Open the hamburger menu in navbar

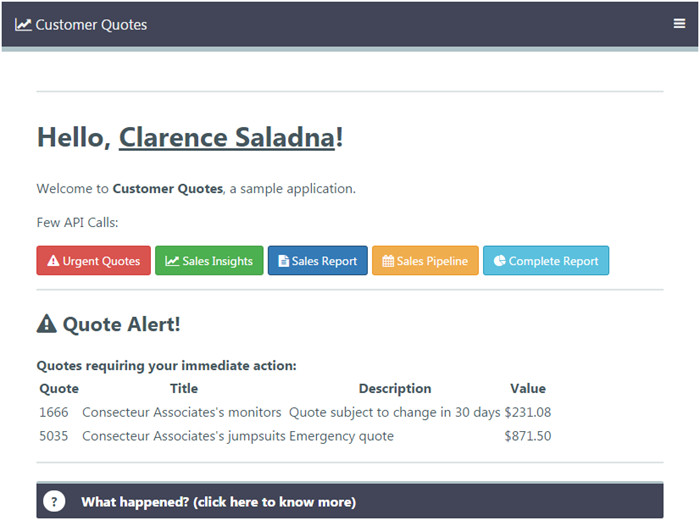tap(679, 23)
